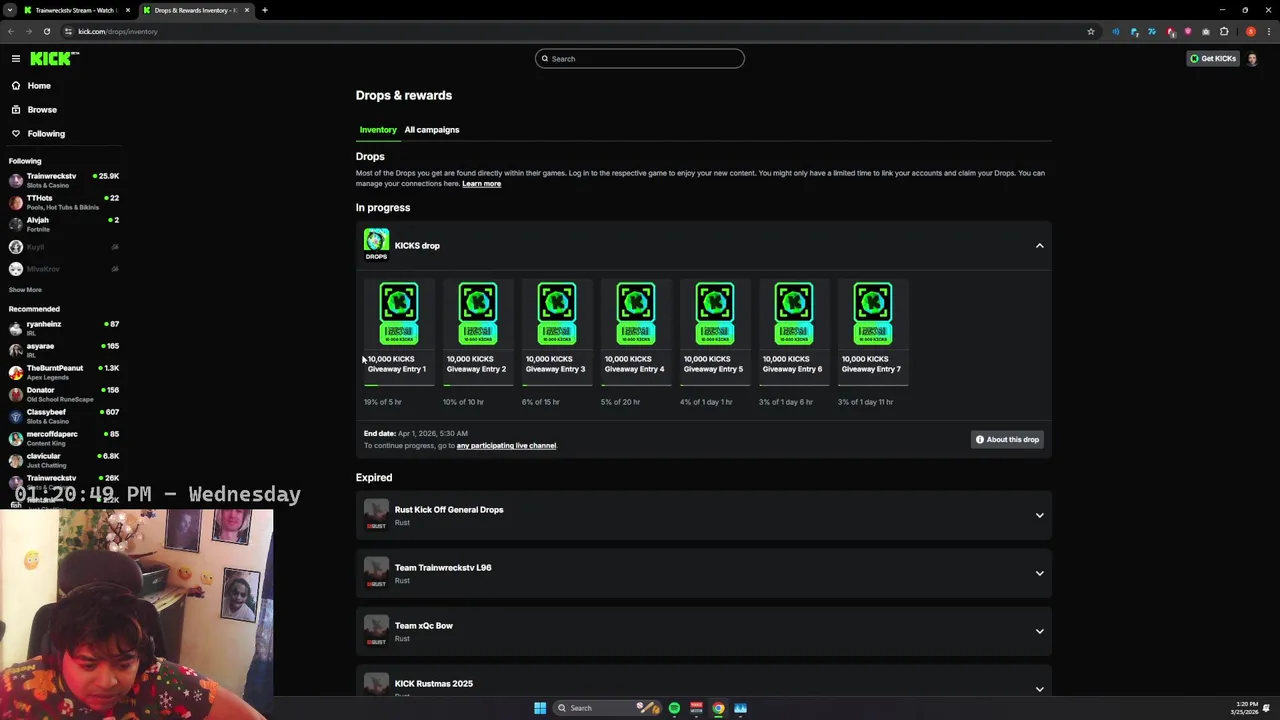The image size is (1280, 720).
Task: Close the Trainwreckstv Stream tab
Action: (128, 10)
